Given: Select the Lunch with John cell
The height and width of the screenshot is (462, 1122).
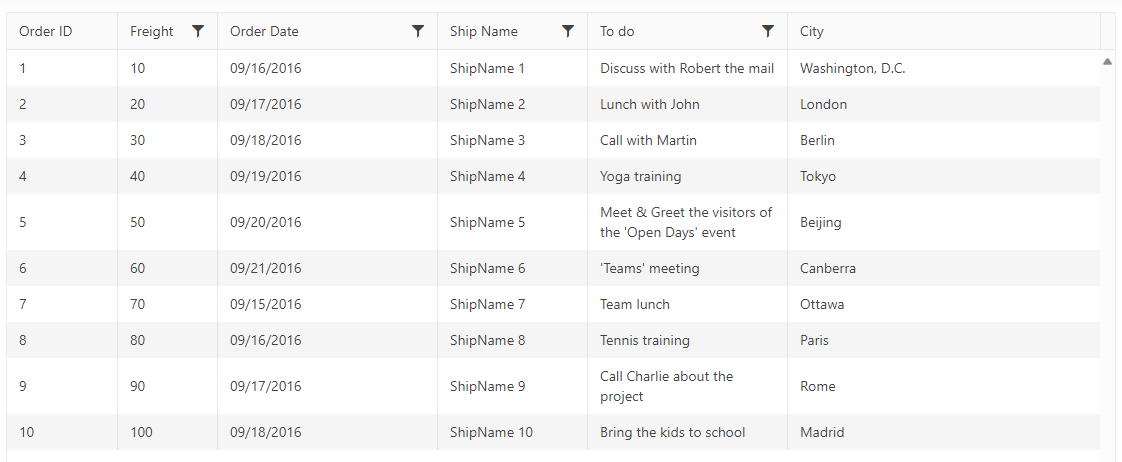Looking at the screenshot, I should 688,104.
